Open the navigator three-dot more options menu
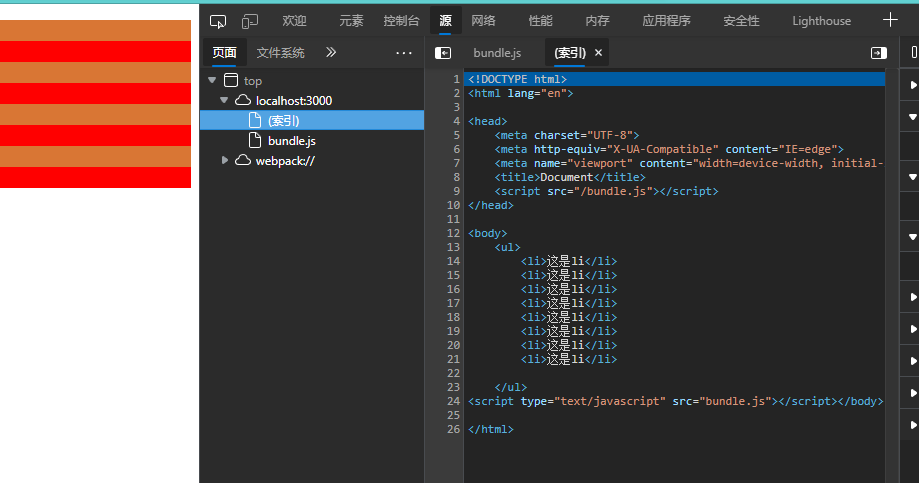The height and width of the screenshot is (483, 919). tap(404, 53)
